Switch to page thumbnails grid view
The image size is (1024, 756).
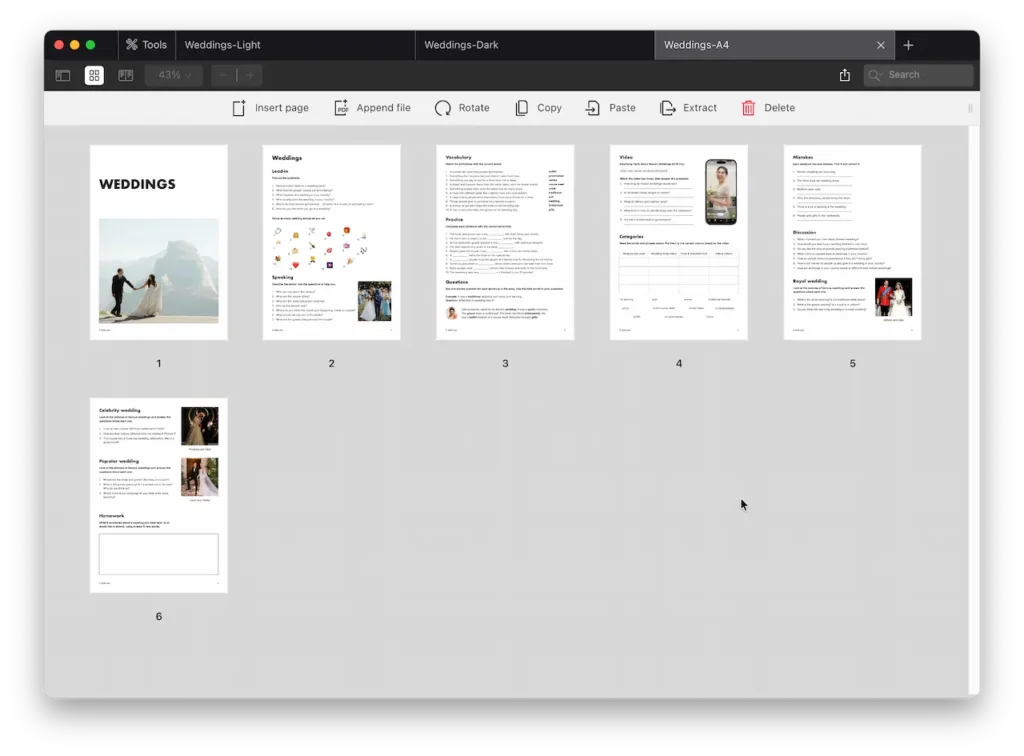click(x=94, y=75)
